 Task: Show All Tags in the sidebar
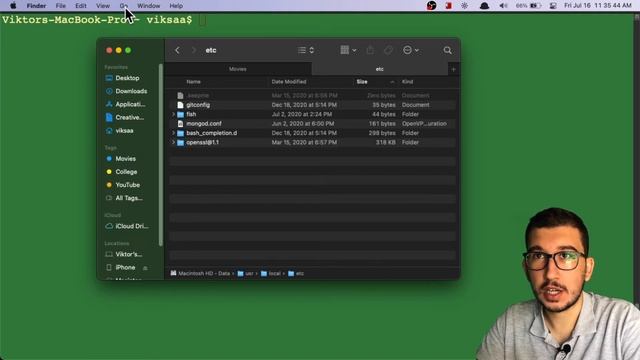click(129, 198)
